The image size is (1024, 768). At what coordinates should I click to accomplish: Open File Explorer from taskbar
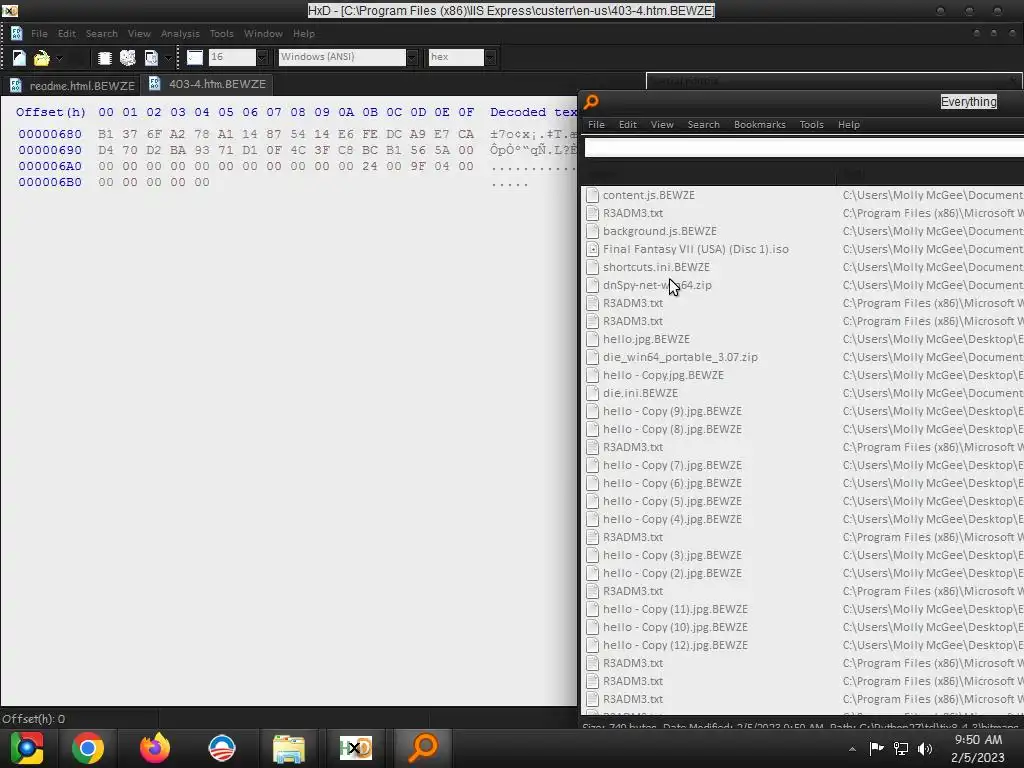[x=289, y=748]
